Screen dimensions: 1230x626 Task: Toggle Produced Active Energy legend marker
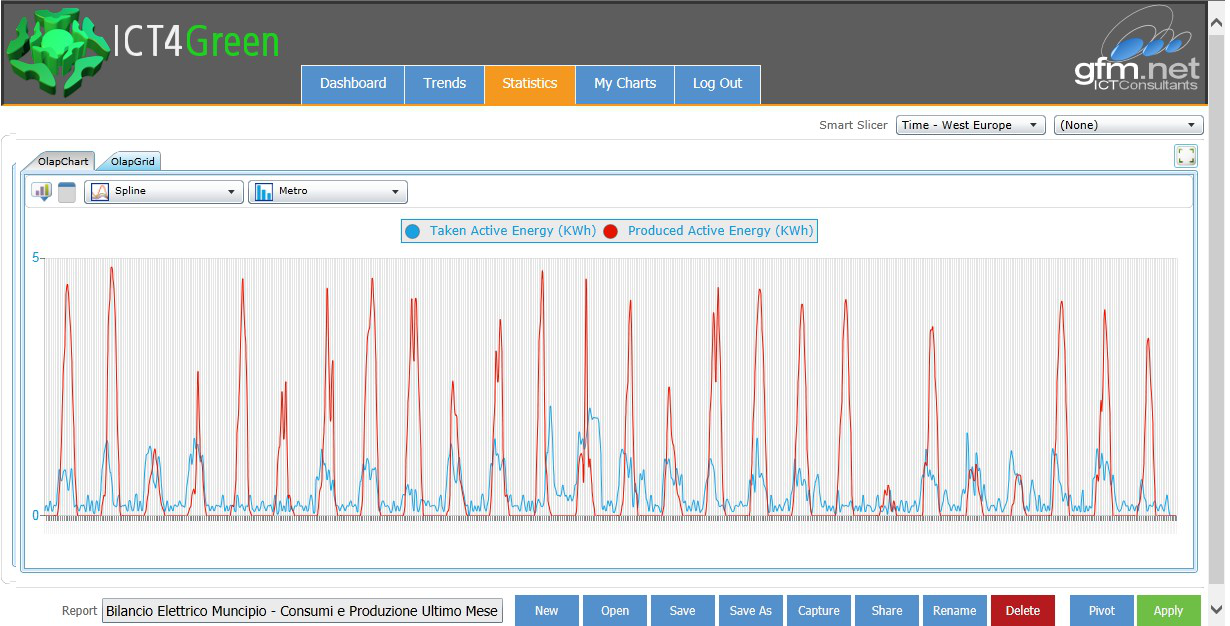point(610,231)
